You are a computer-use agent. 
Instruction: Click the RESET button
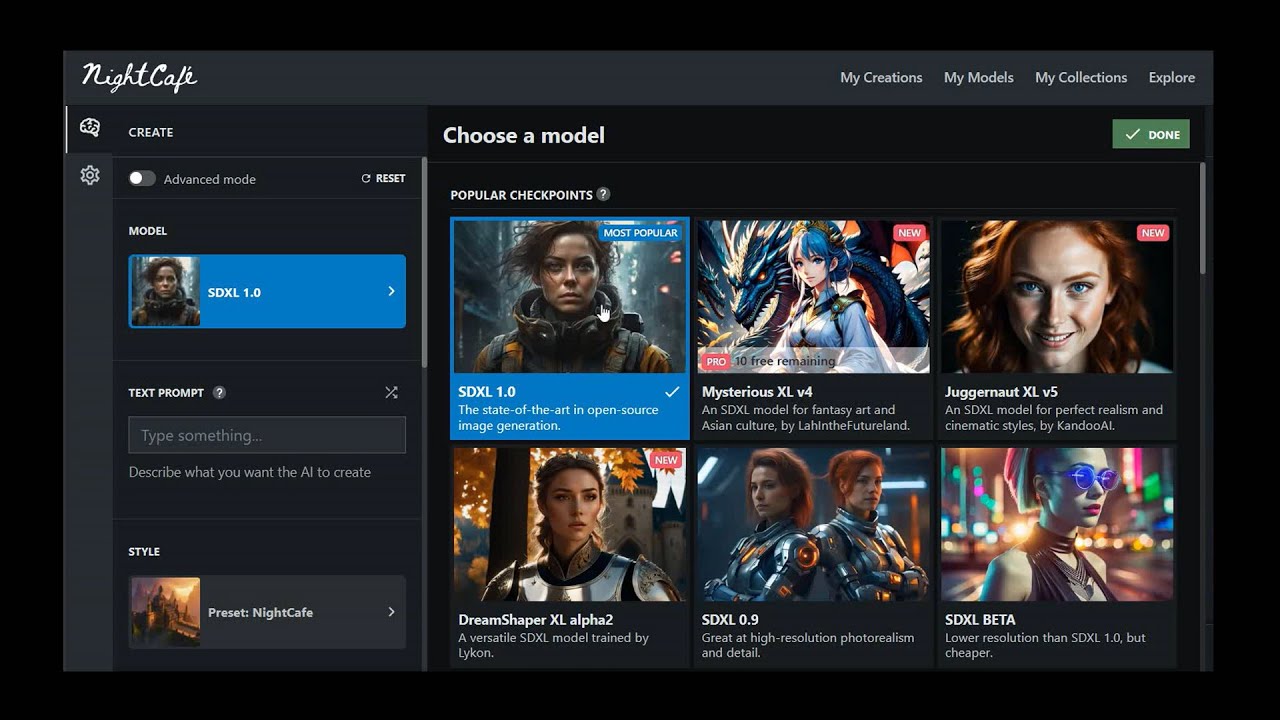coord(383,178)
